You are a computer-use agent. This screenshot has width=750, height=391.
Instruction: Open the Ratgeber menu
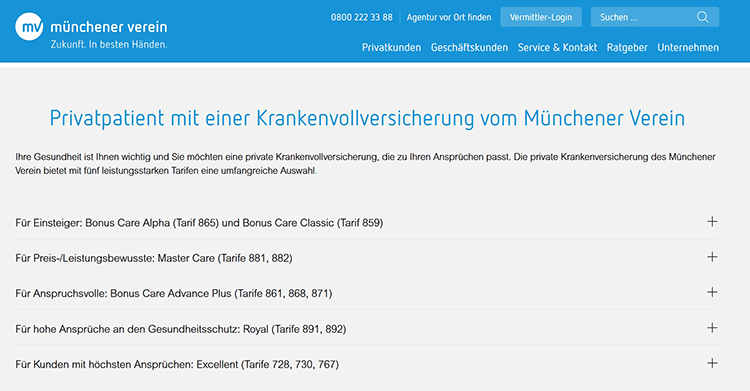click(627, 47)
